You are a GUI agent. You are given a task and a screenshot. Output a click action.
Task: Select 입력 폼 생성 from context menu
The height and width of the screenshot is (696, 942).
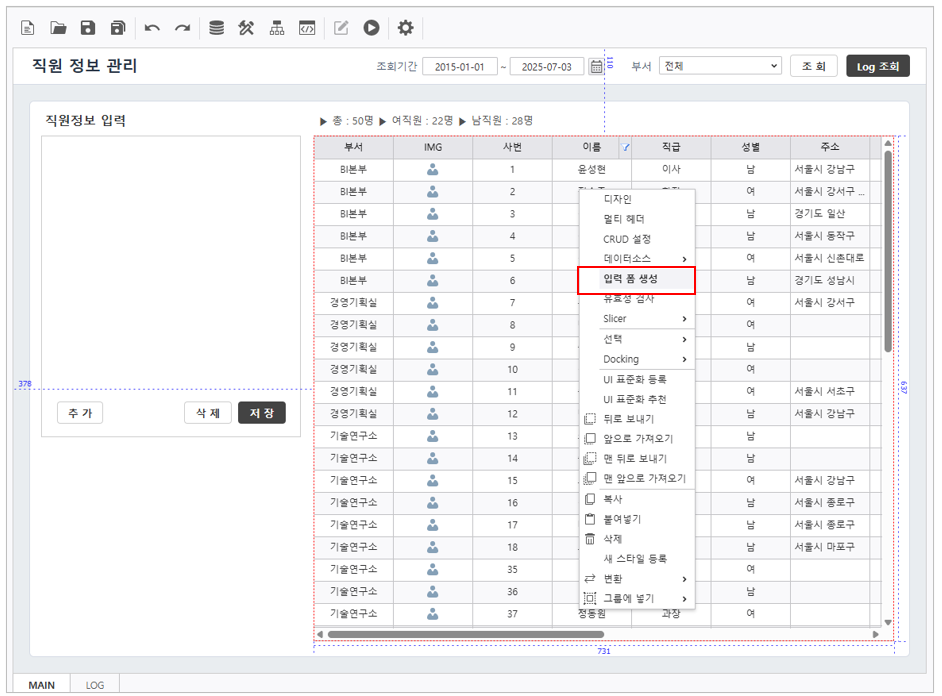[637, 279]
